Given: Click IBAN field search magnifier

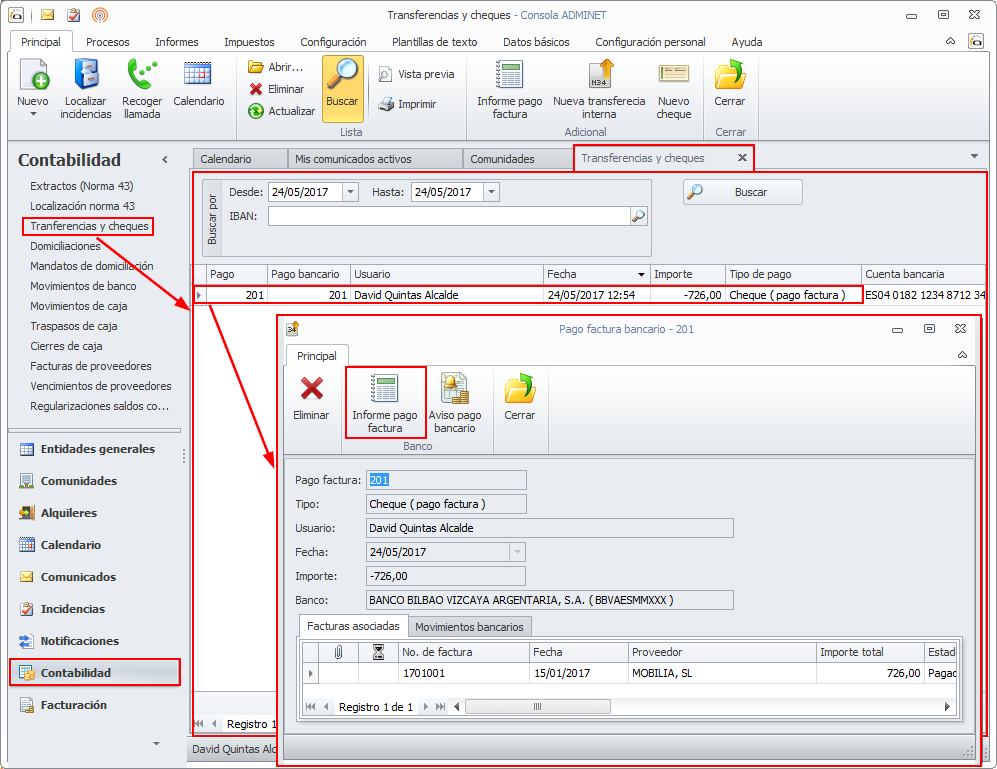Looking at the screenshot, I should 638,216.
